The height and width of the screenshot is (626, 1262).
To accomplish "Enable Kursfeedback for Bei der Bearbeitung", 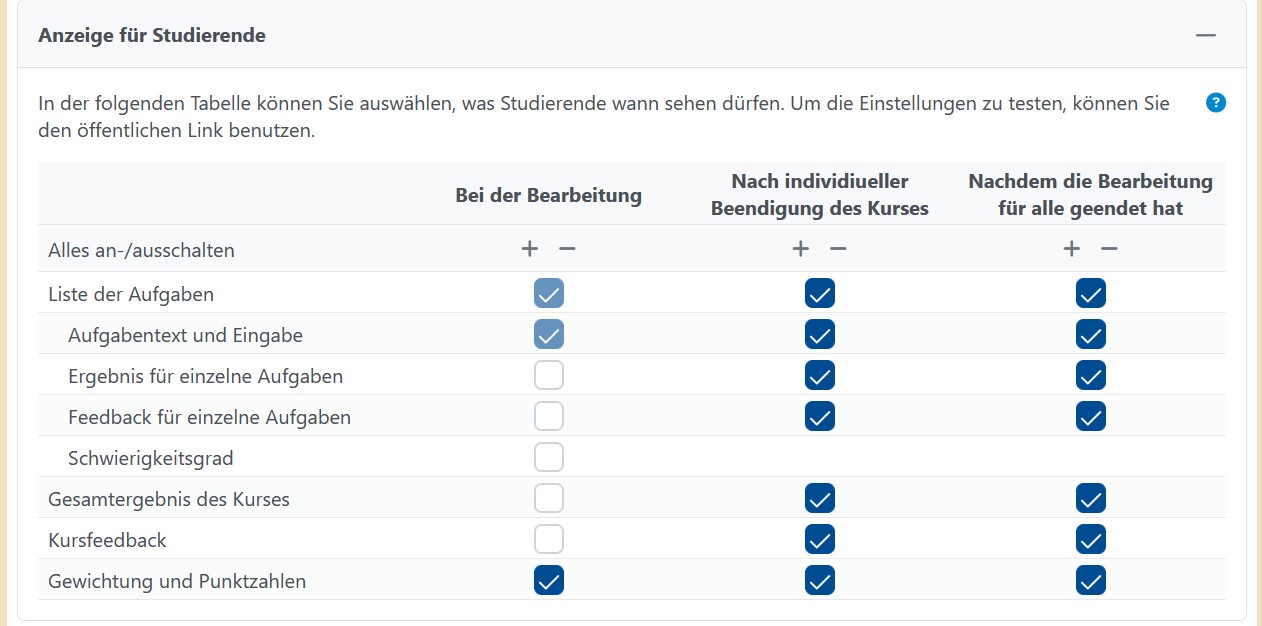I will pos(549,540).
